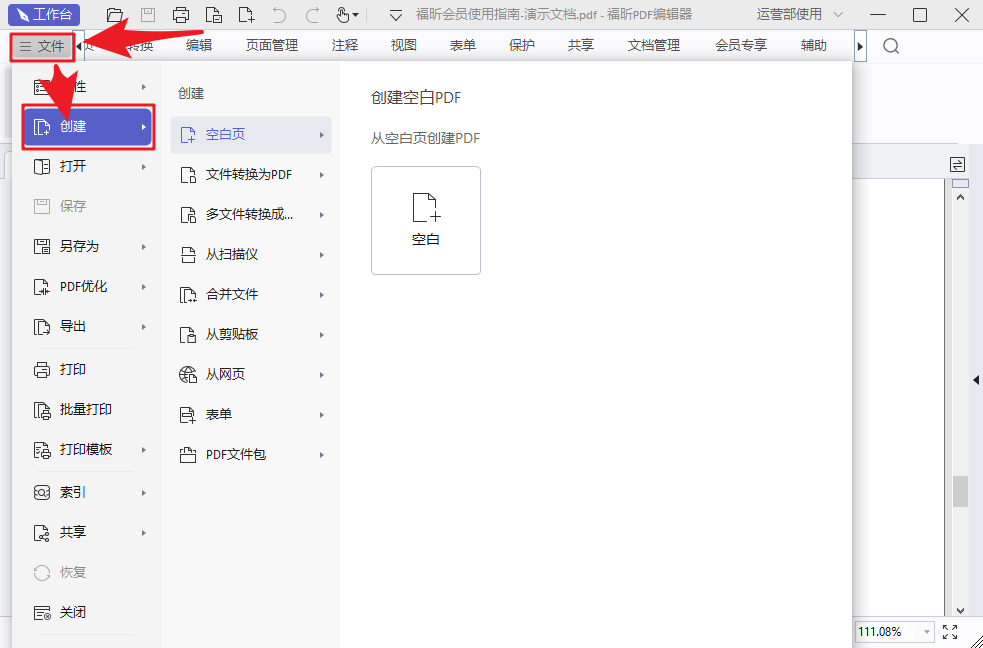This screenshot has width=983, height=648.
Task: Switch to the 页面管理 ribbon tab
Action: click(270, 45)
